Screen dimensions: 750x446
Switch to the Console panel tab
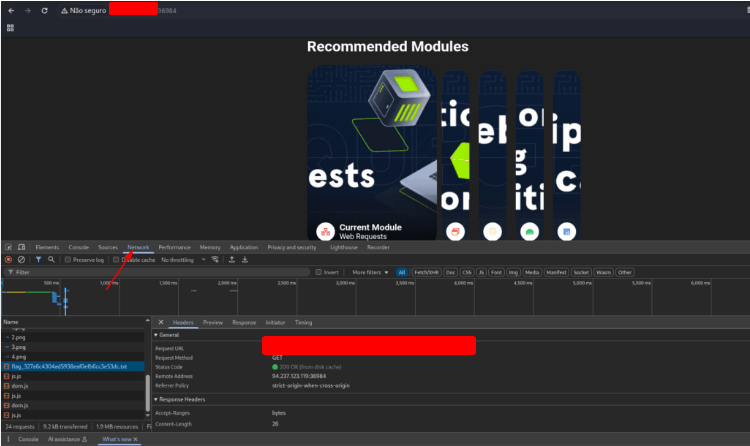tap(78, 247)
